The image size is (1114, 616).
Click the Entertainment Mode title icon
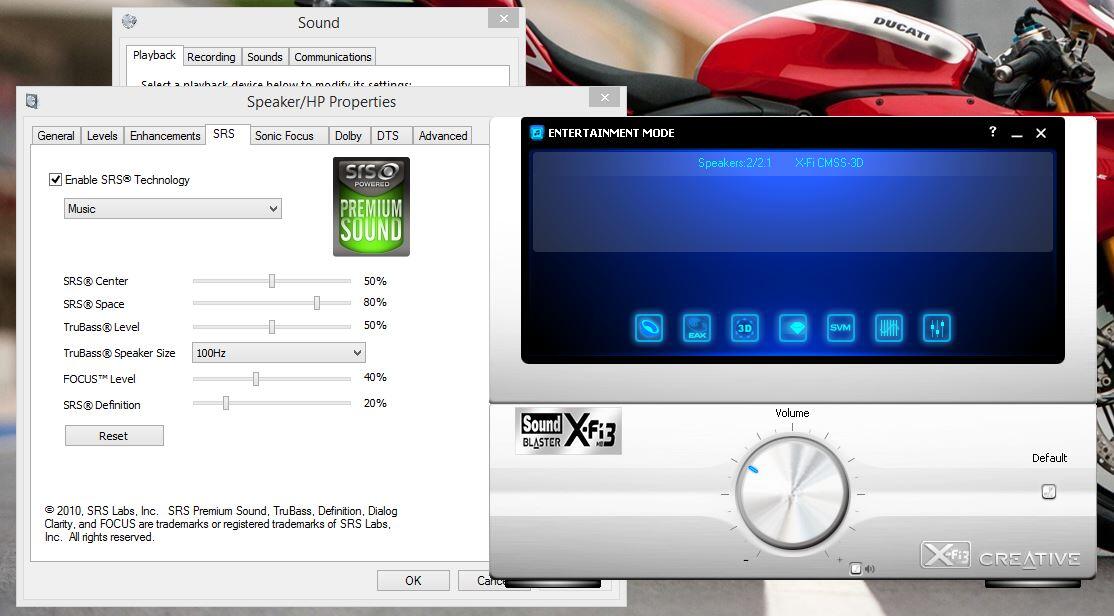(x=537, y=133)
